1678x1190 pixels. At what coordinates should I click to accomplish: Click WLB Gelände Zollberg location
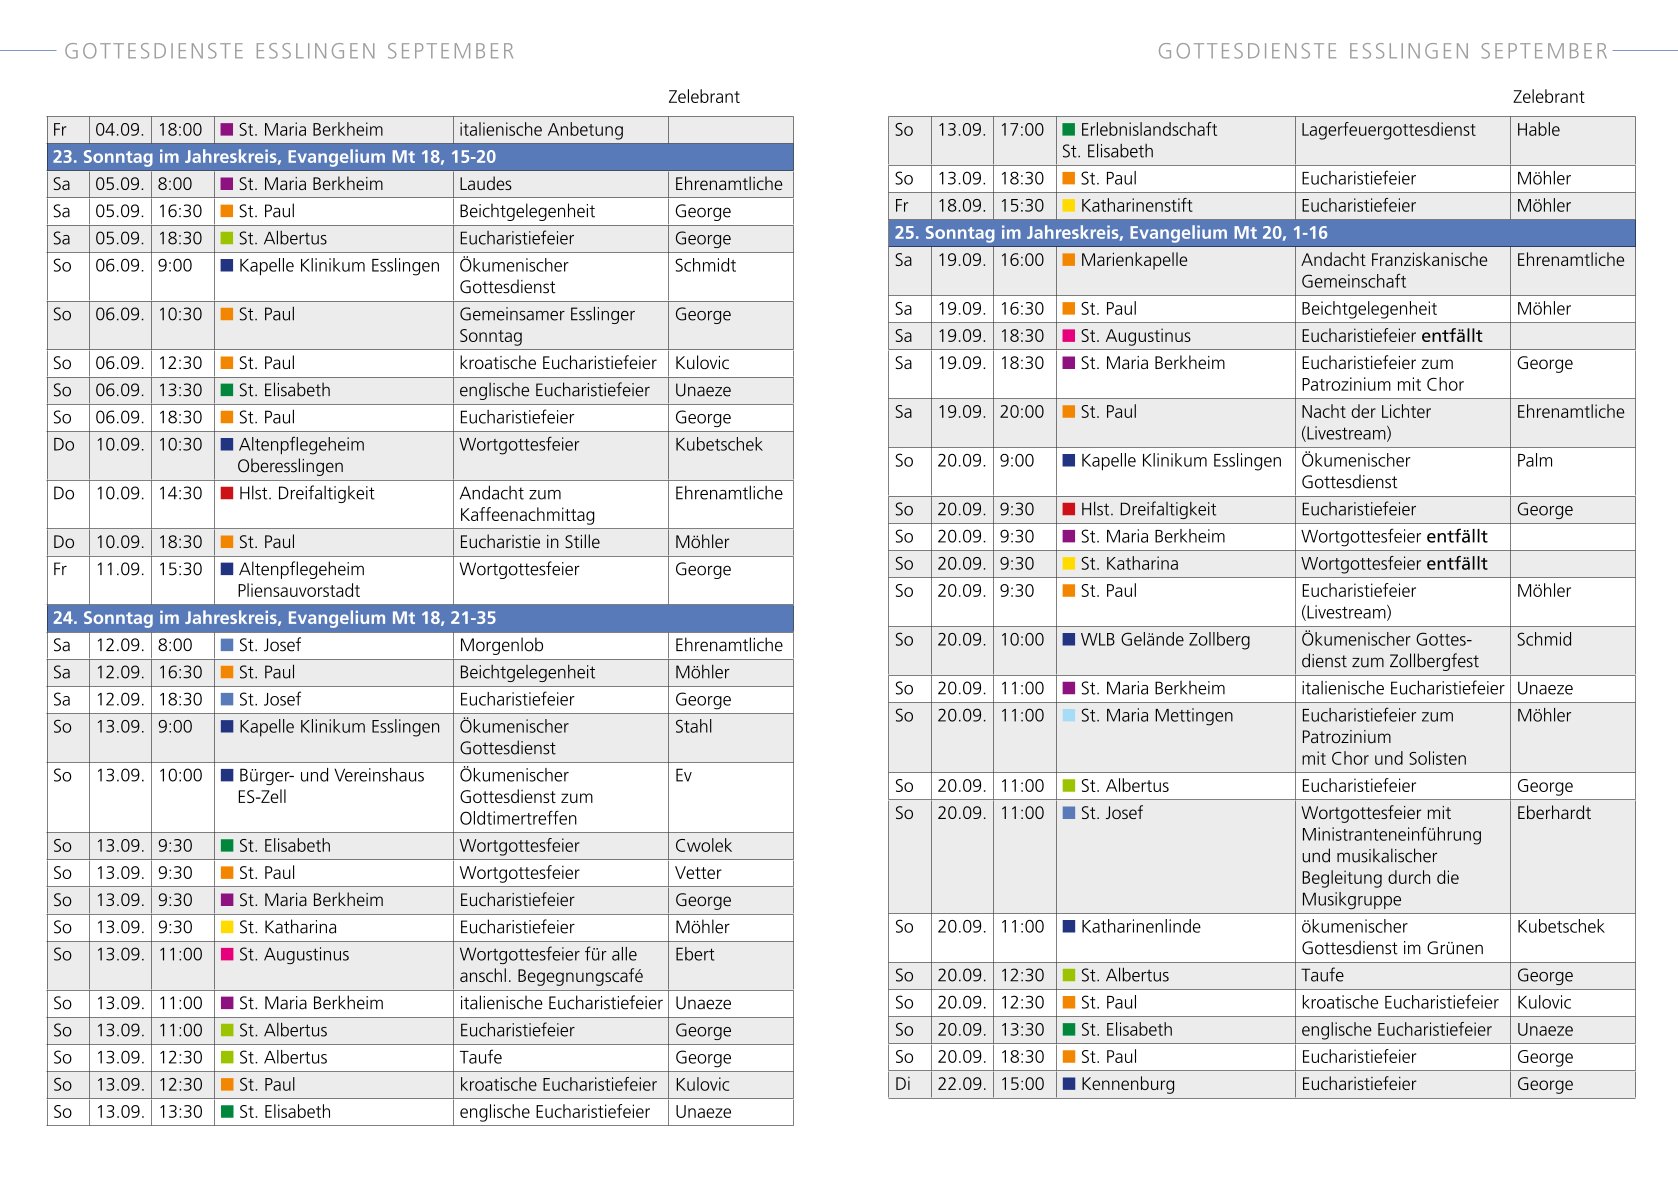pos(1165,640)
